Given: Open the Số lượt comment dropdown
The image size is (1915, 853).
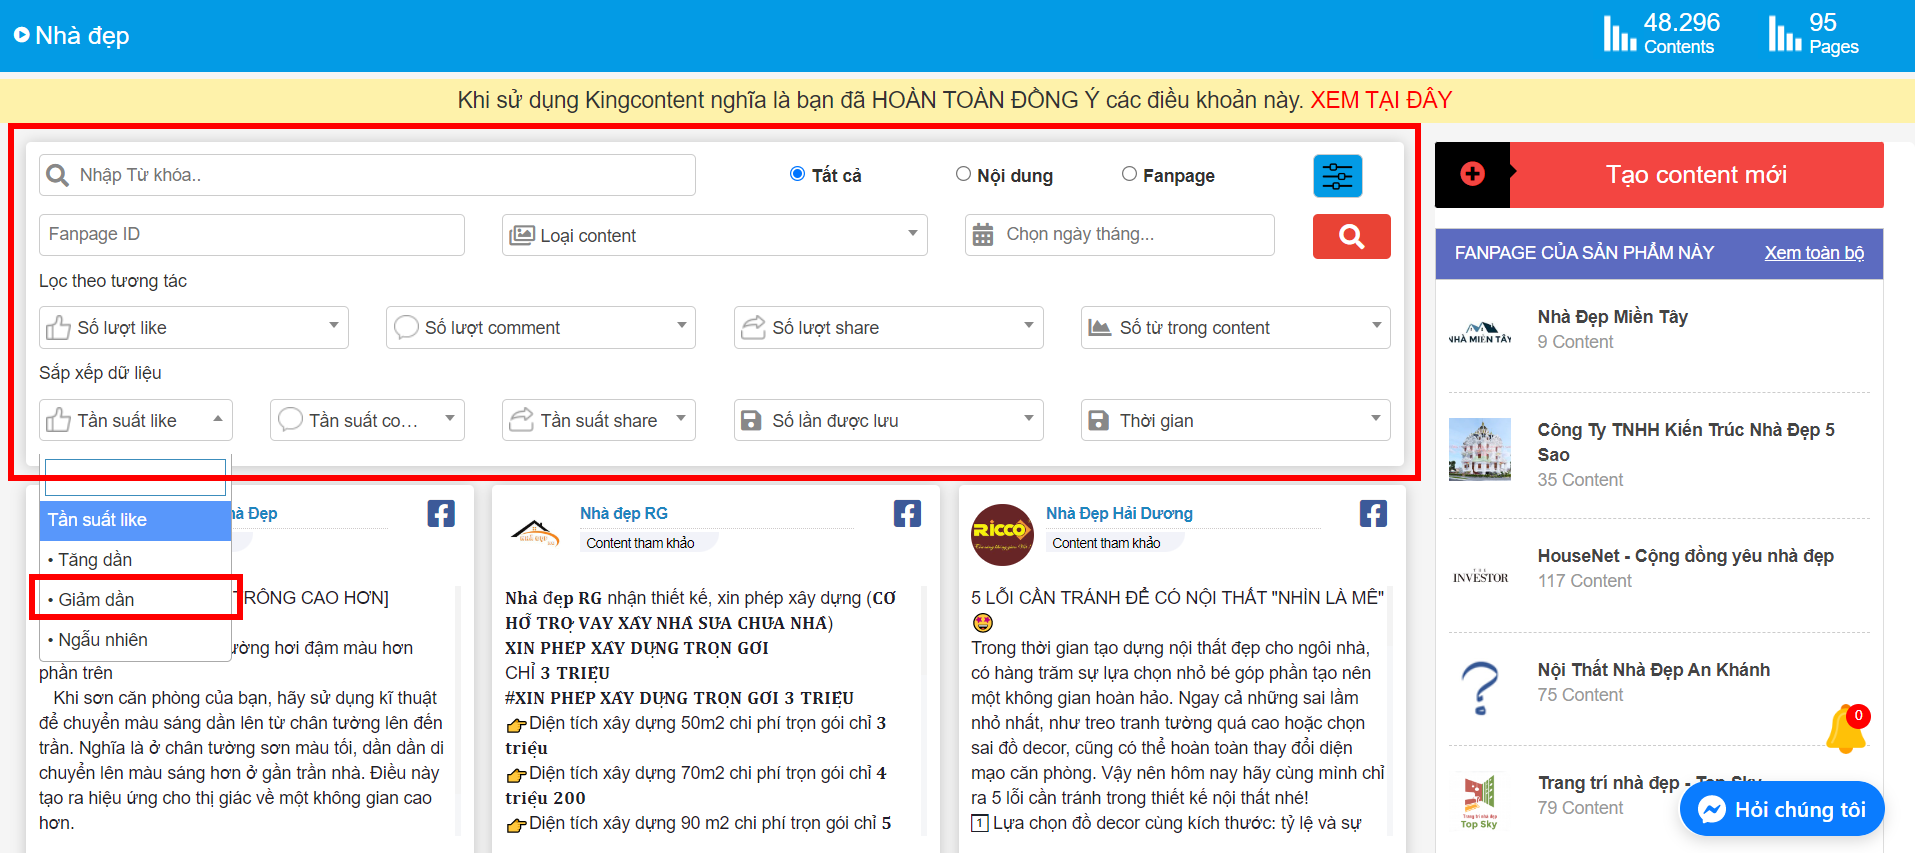Looking at the screenshot, I should tap(541, 327).
